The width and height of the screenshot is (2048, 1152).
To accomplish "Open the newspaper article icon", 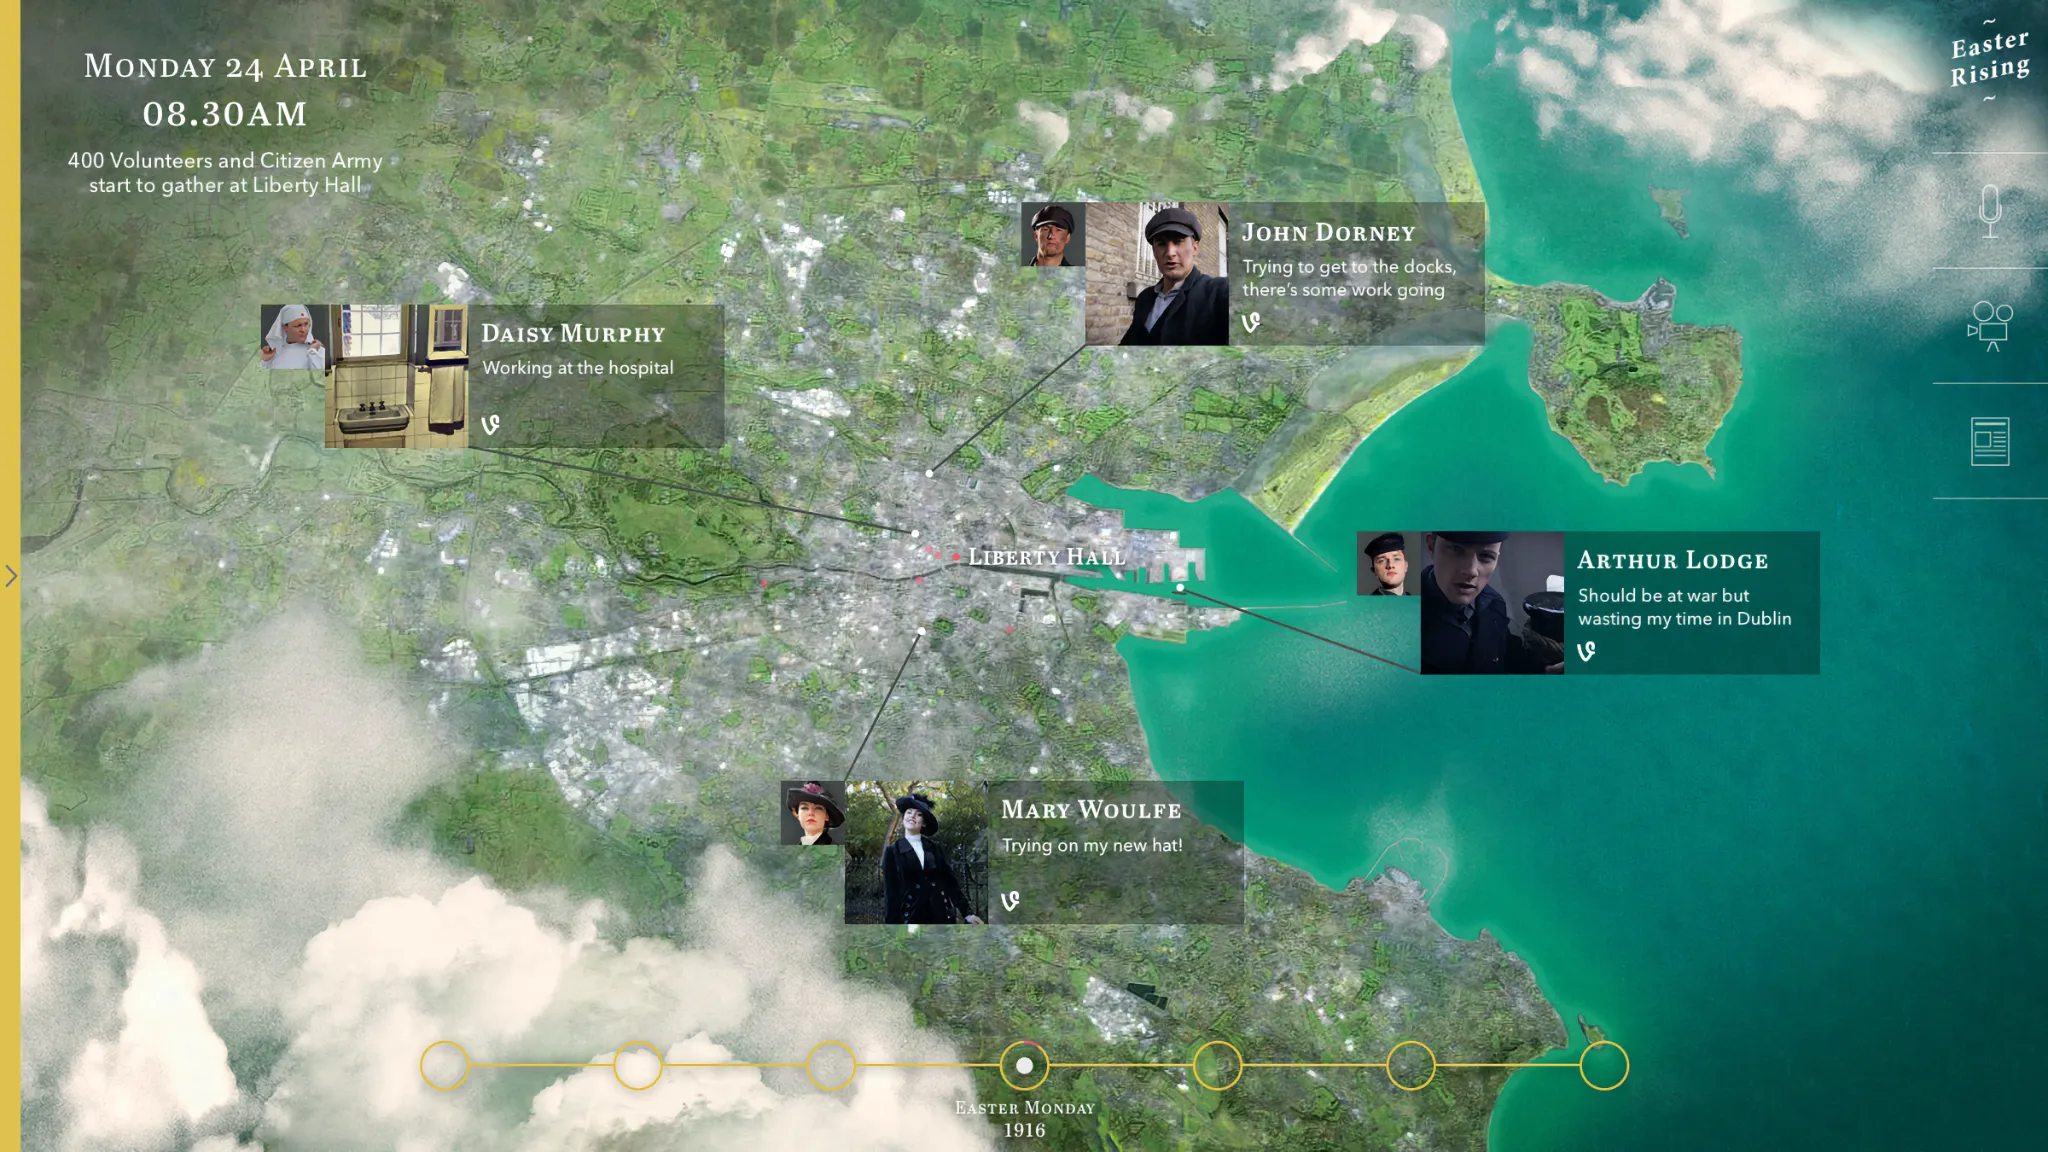I will tap(1990, 441).
